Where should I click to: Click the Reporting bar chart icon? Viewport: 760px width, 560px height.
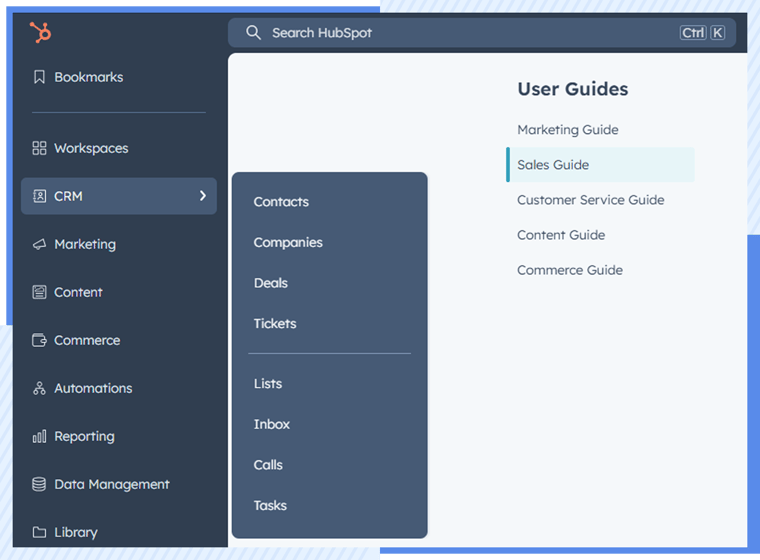39,436
